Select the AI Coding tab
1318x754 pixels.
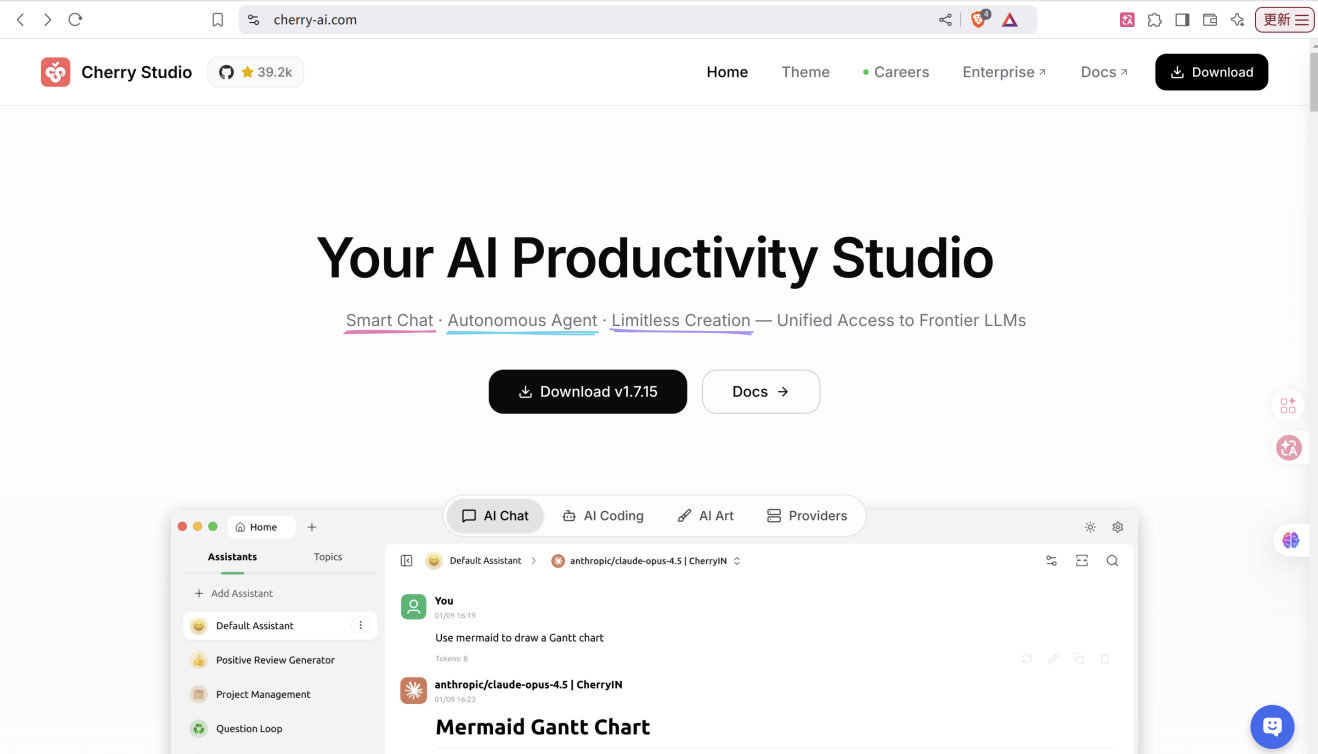tap(603, 516)
